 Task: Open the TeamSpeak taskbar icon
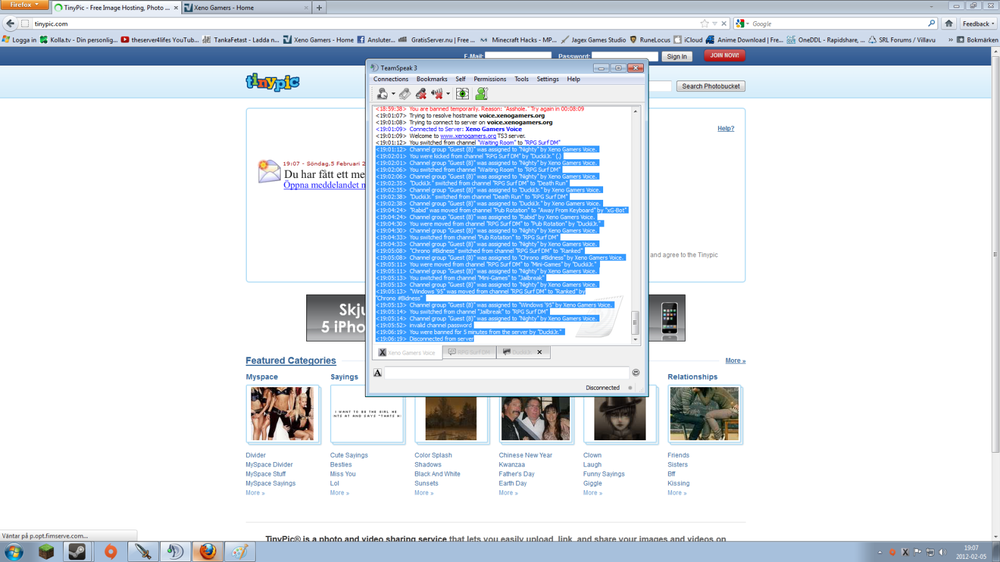tap(175, 552)
